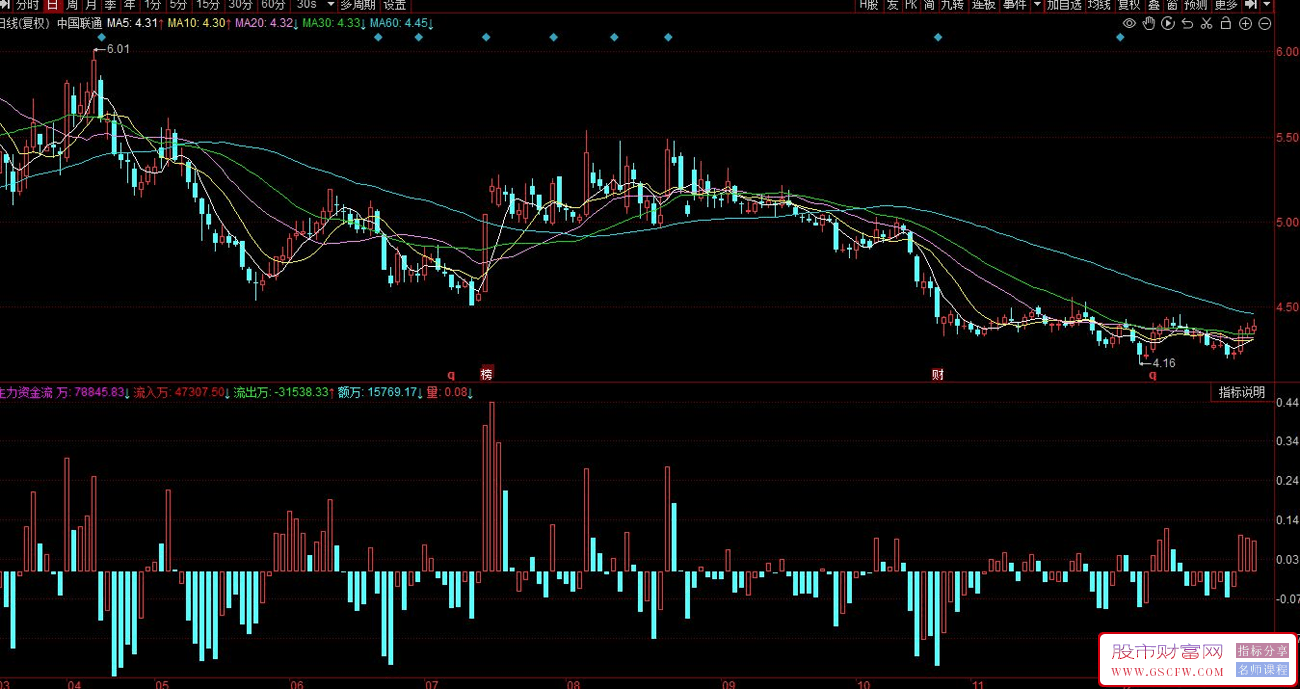Click the diamond event marker above the 财 marker
This screenshot has width=1300, height=689.
[938, 37]
